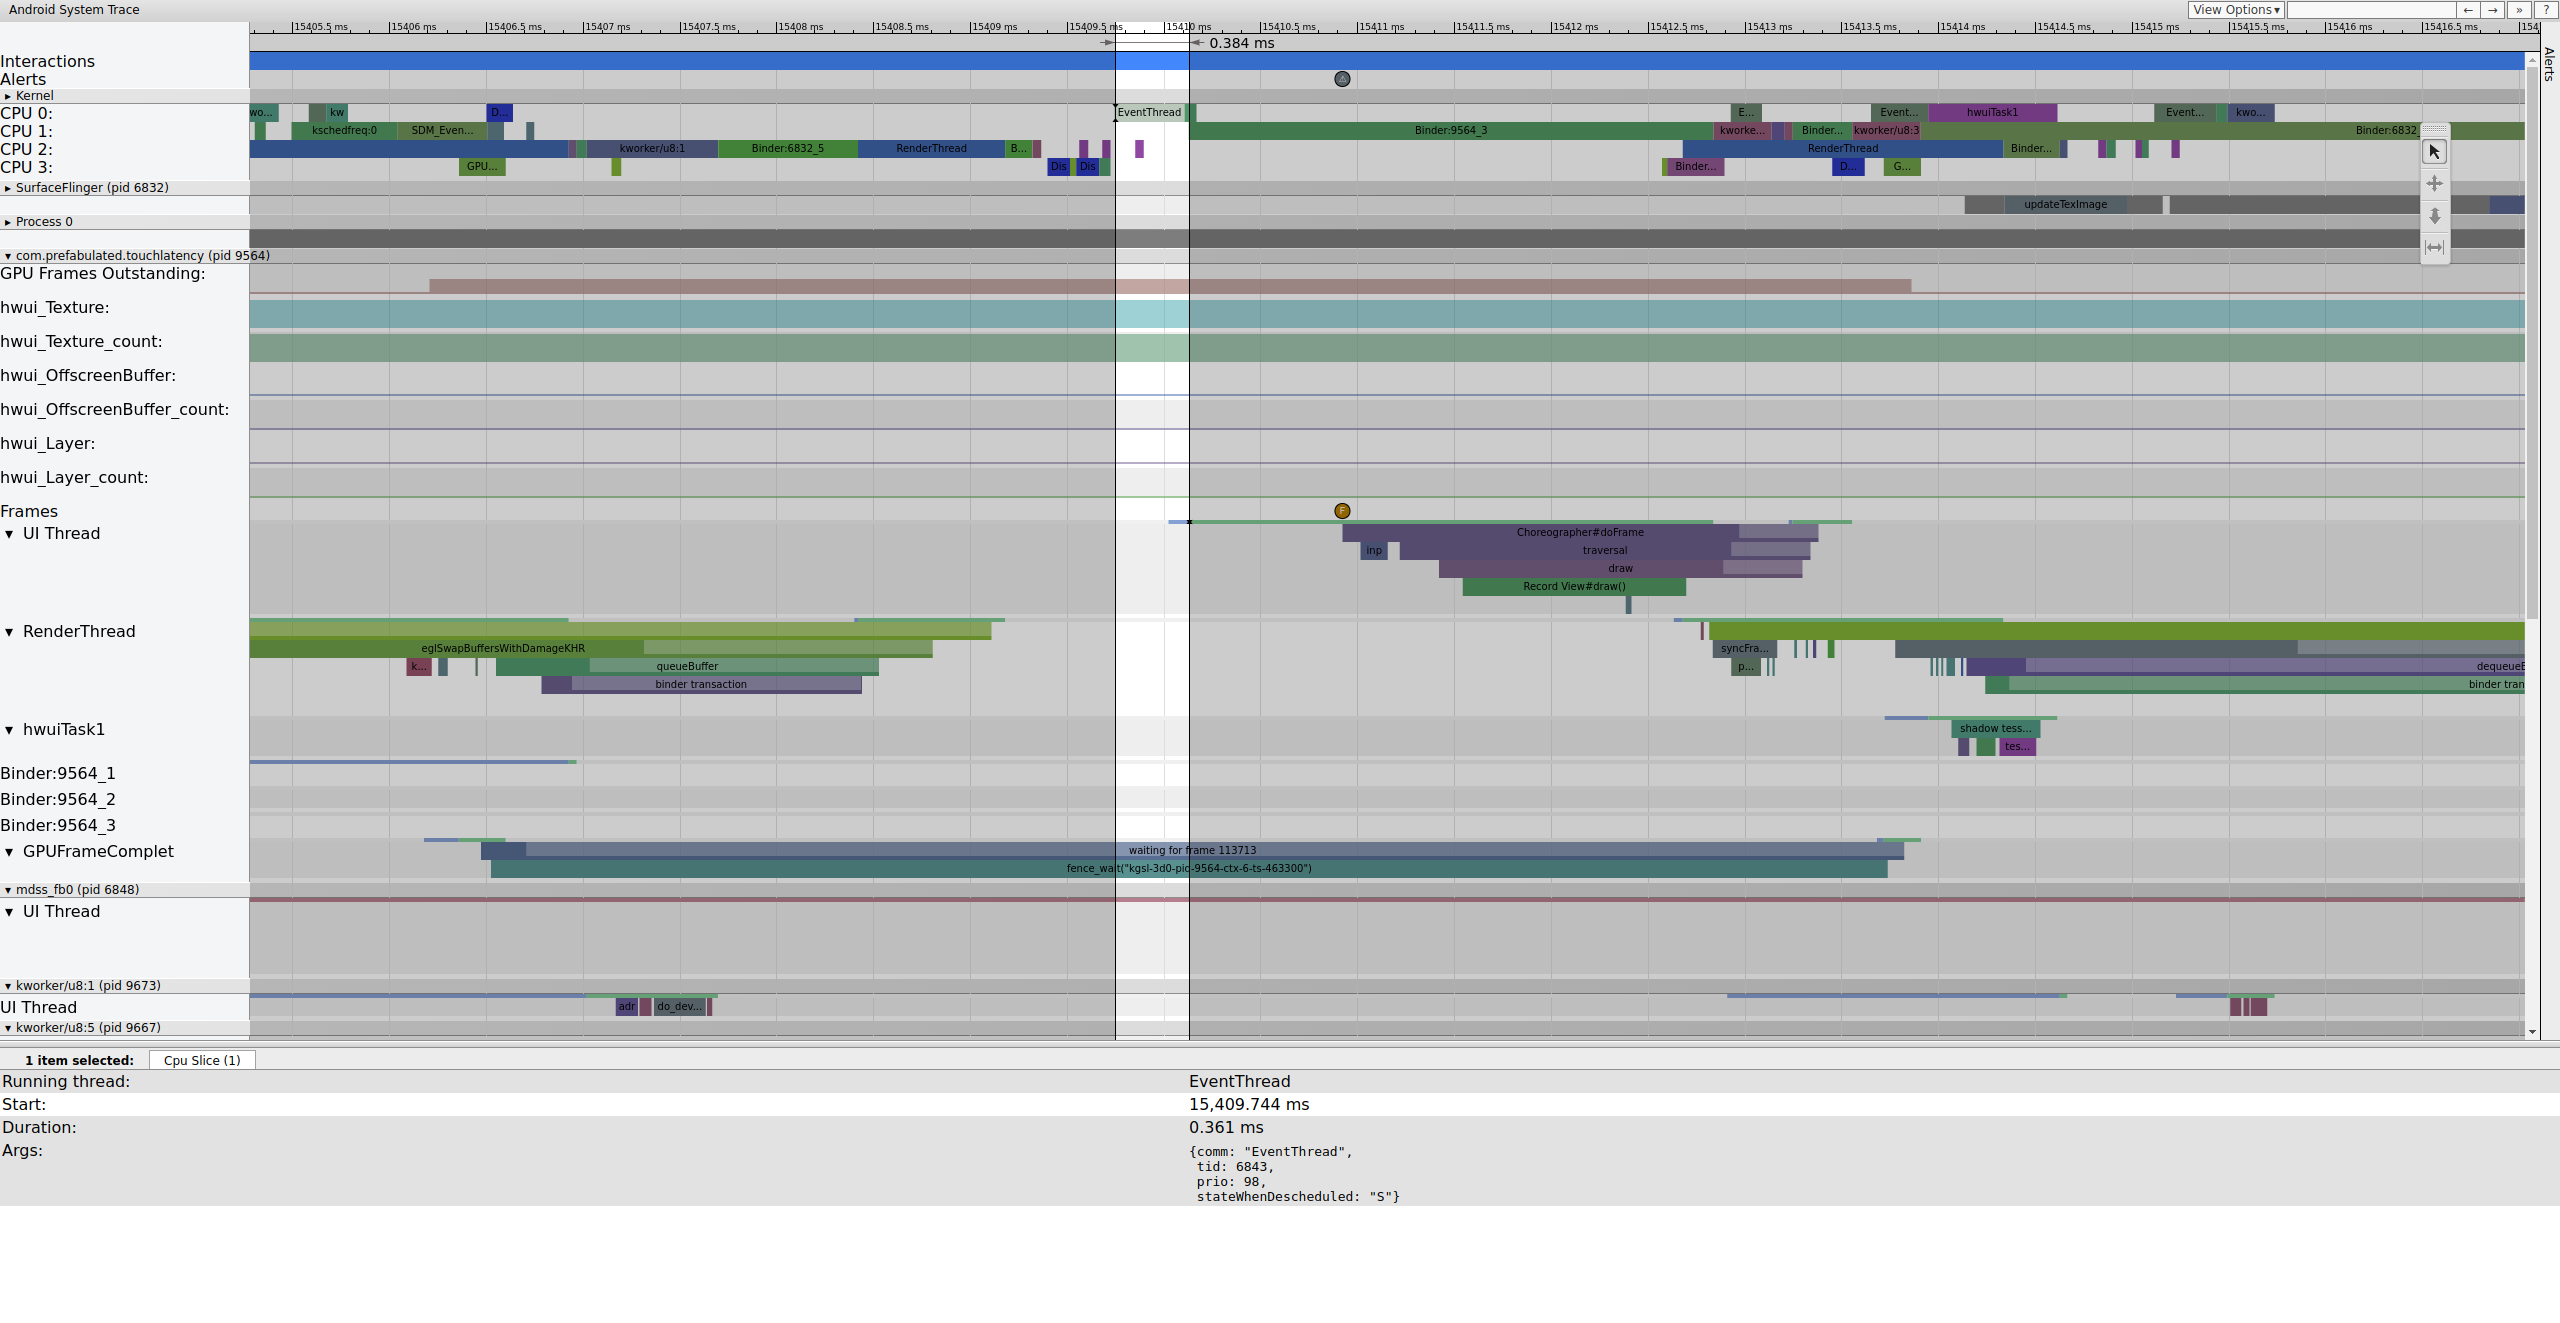This screenshot has width=2560, height=1323.
Task: Open the Alerts side panel tab
Action: tap(2549, 64)
